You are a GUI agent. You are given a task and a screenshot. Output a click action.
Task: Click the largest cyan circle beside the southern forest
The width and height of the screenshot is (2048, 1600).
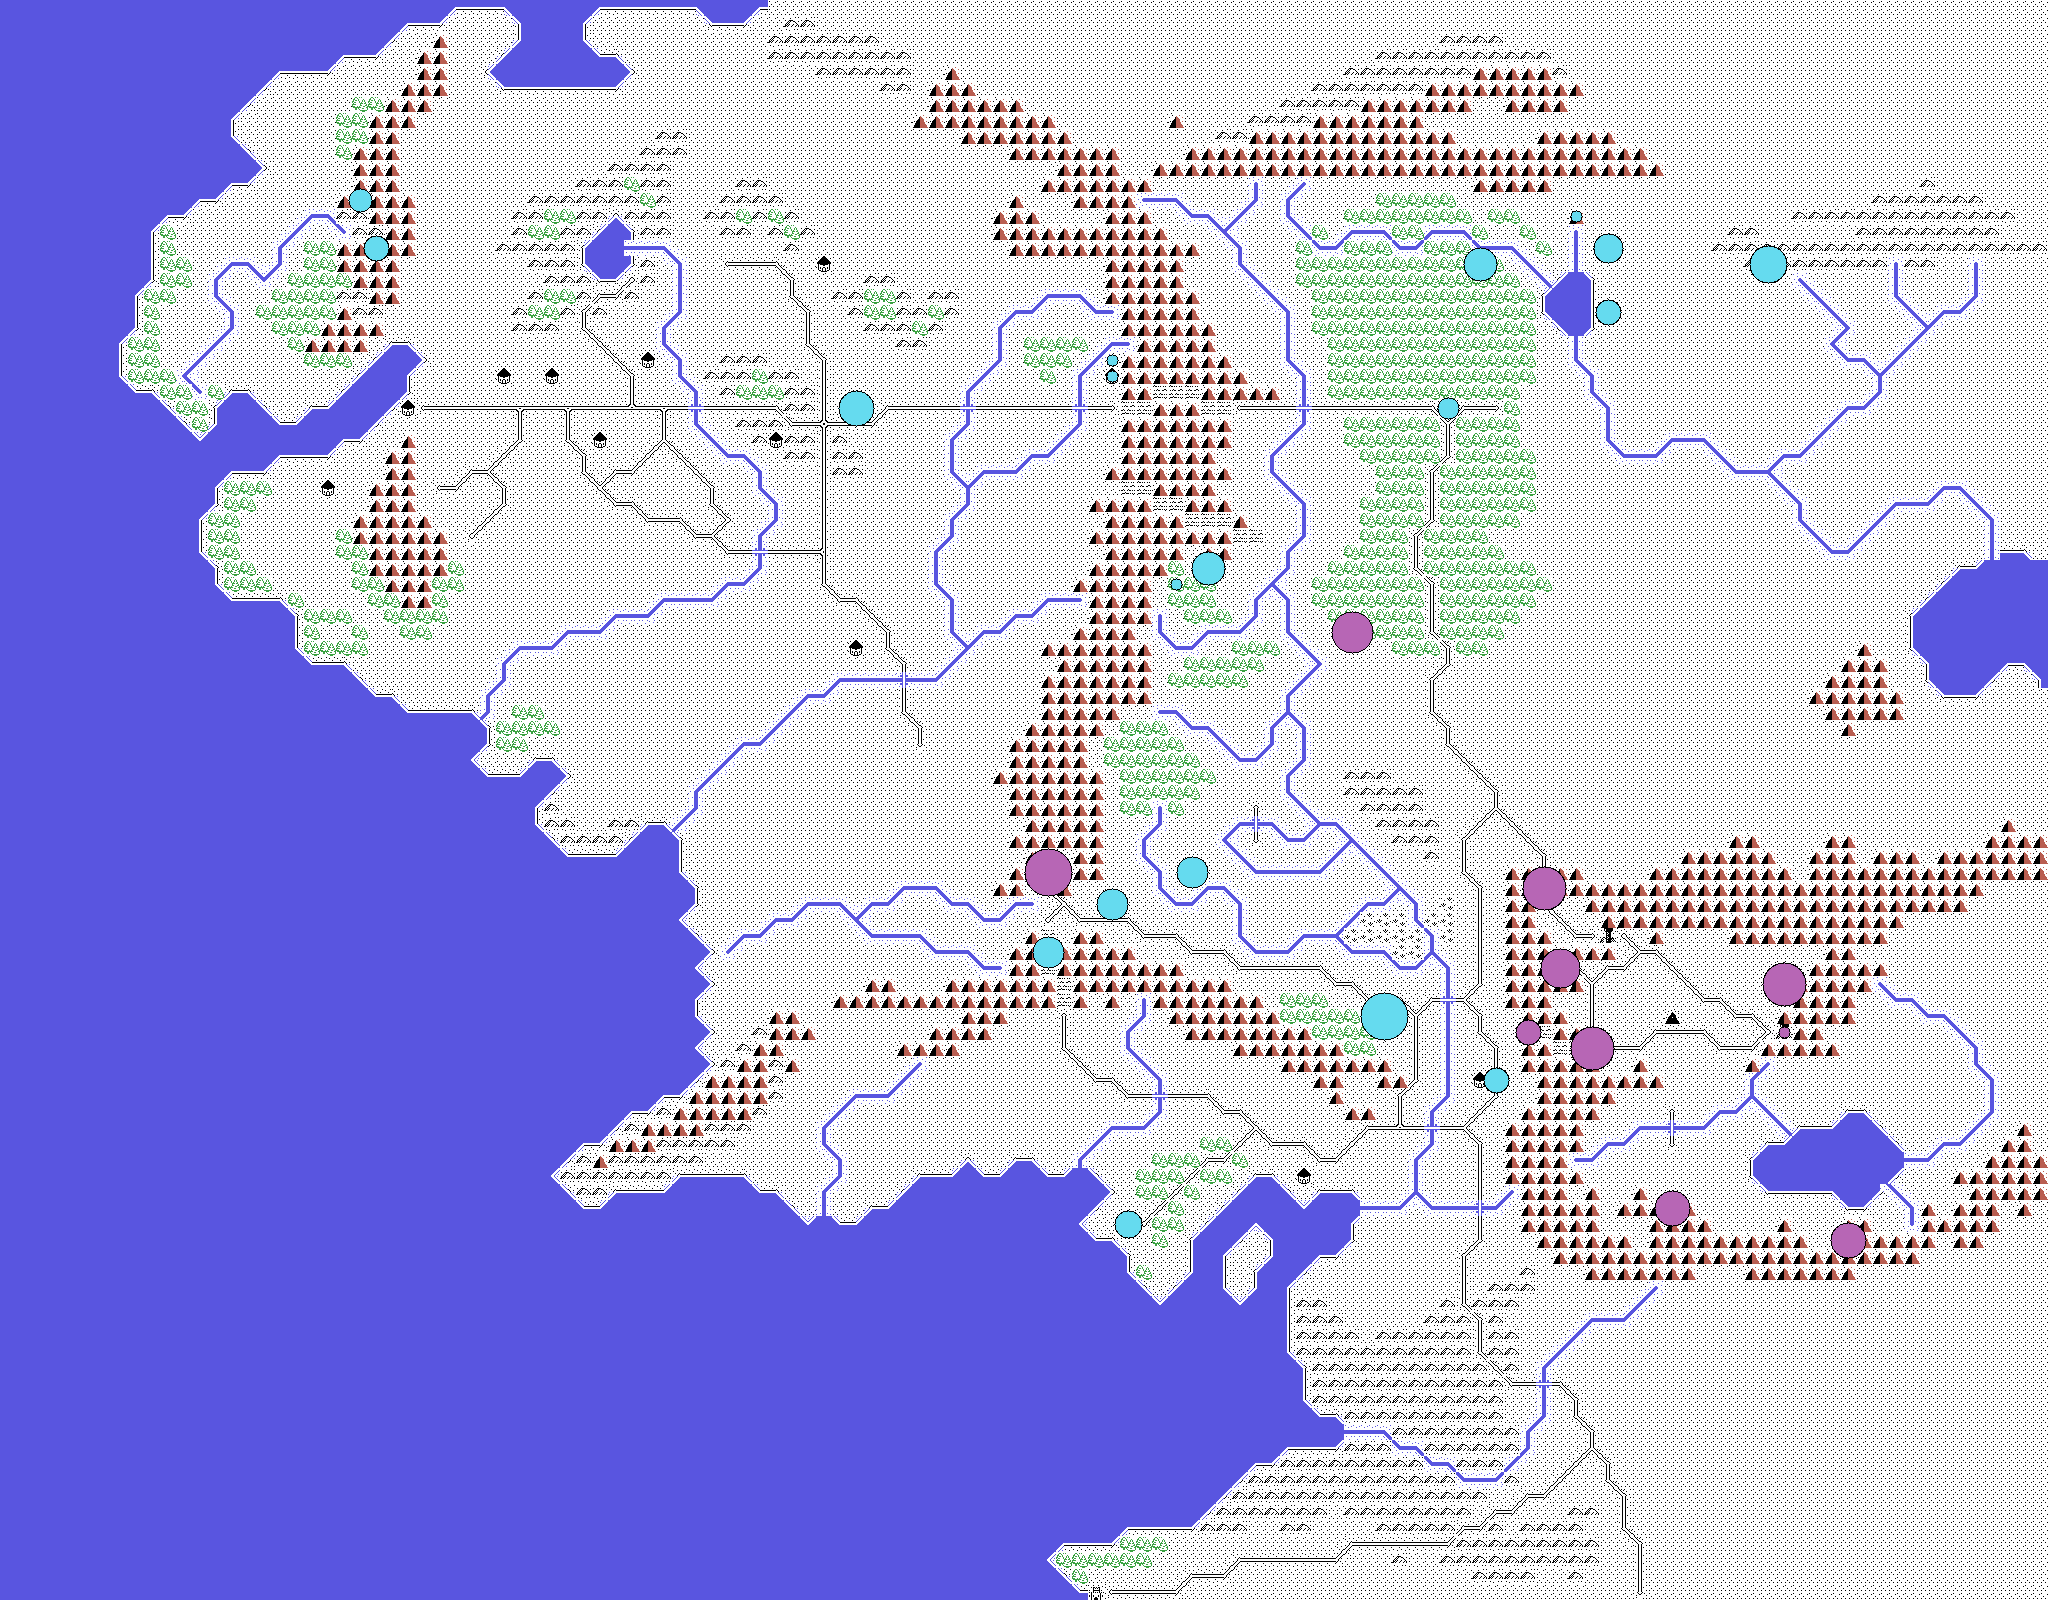(1384, 1016)
